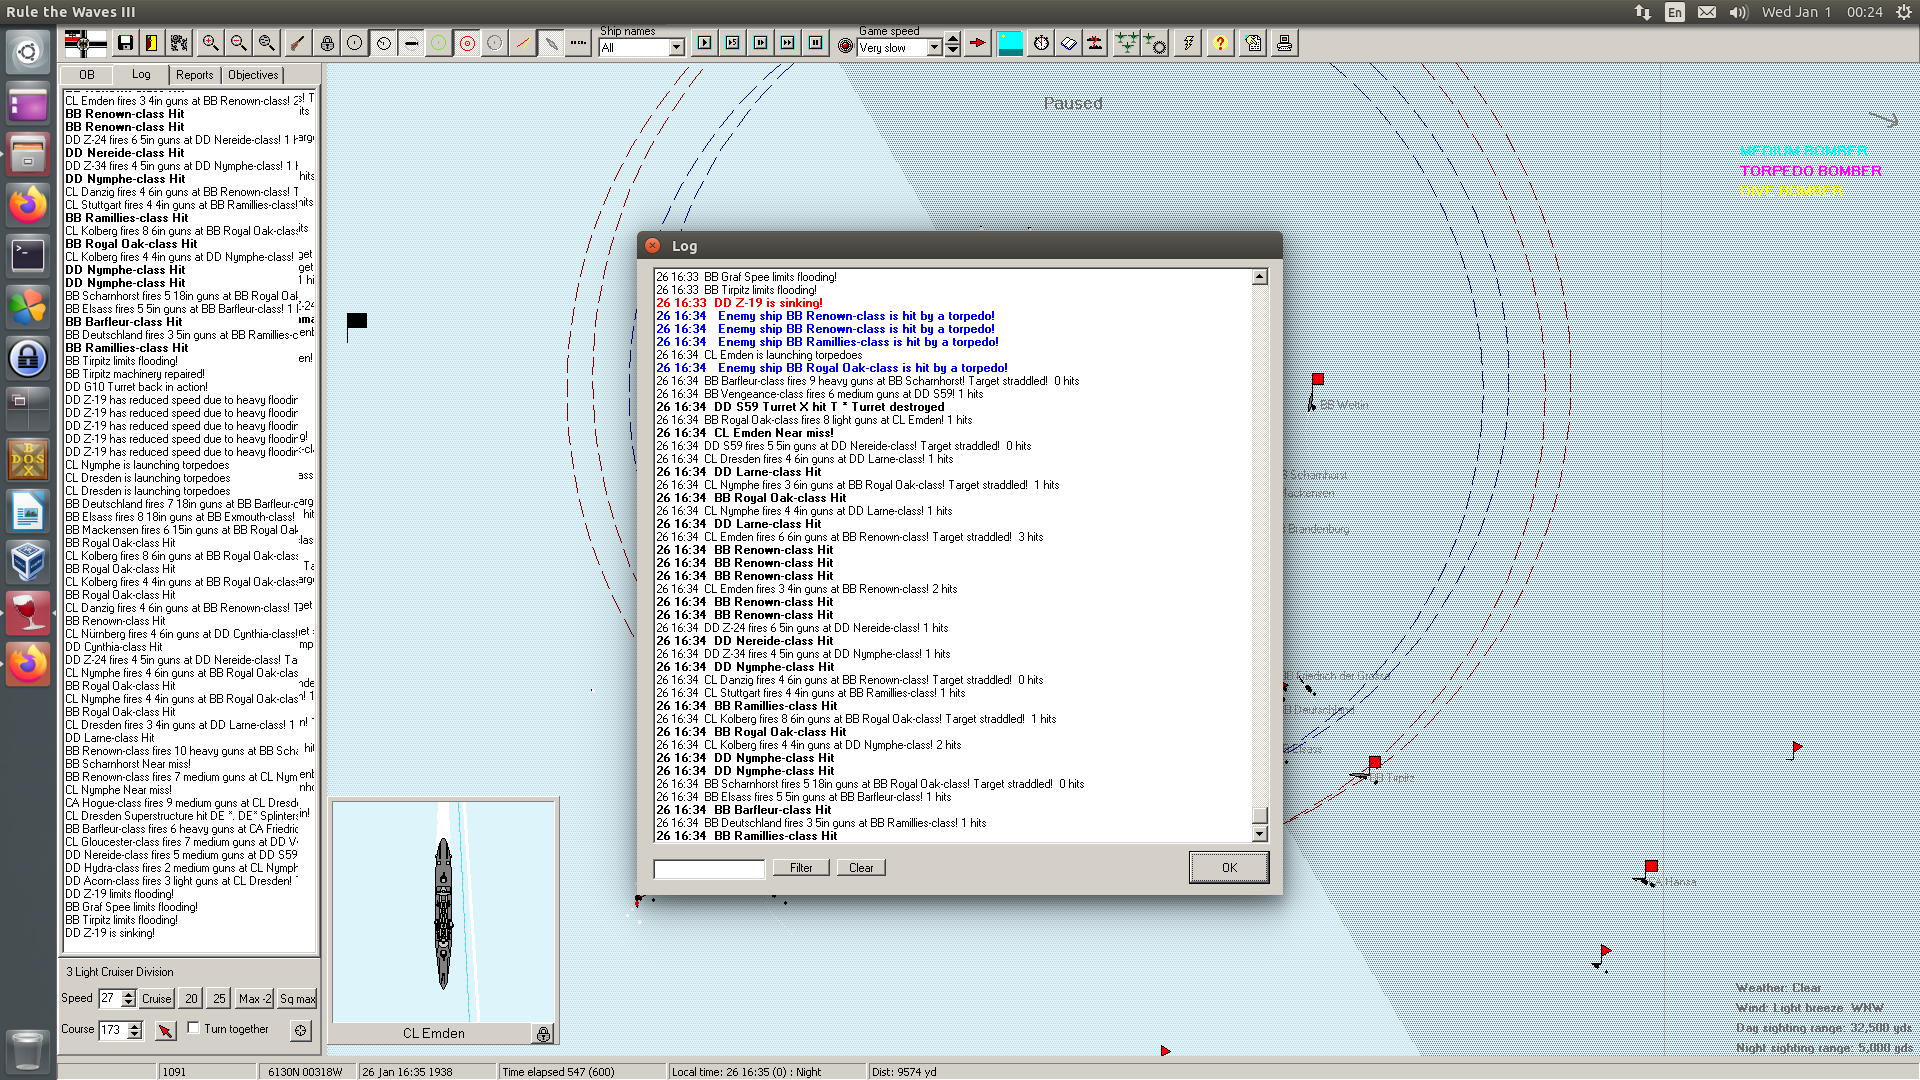Click the lock icon beside CL Emden
1920x1080 pixels.
543,1034
